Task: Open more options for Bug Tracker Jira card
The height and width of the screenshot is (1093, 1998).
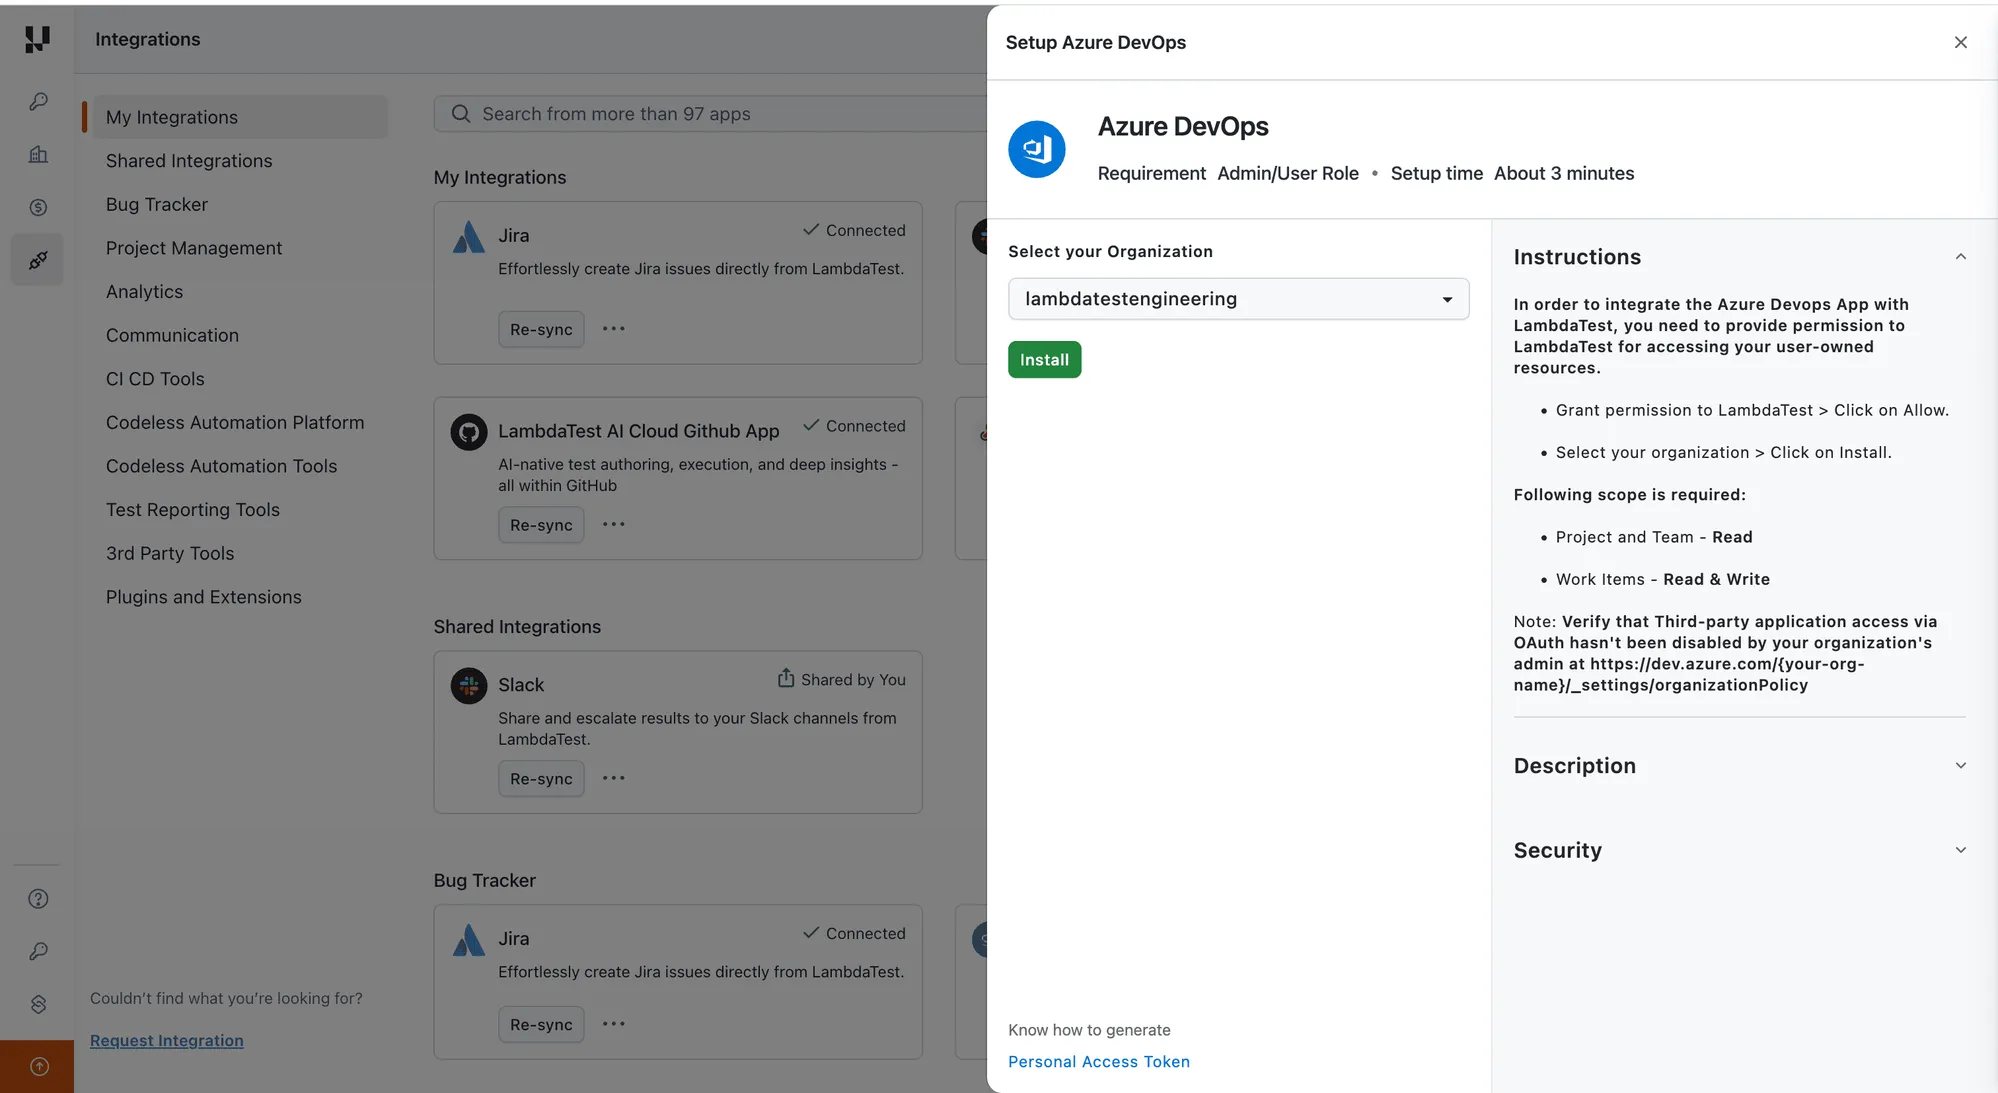Action: tap(613, 1024)
